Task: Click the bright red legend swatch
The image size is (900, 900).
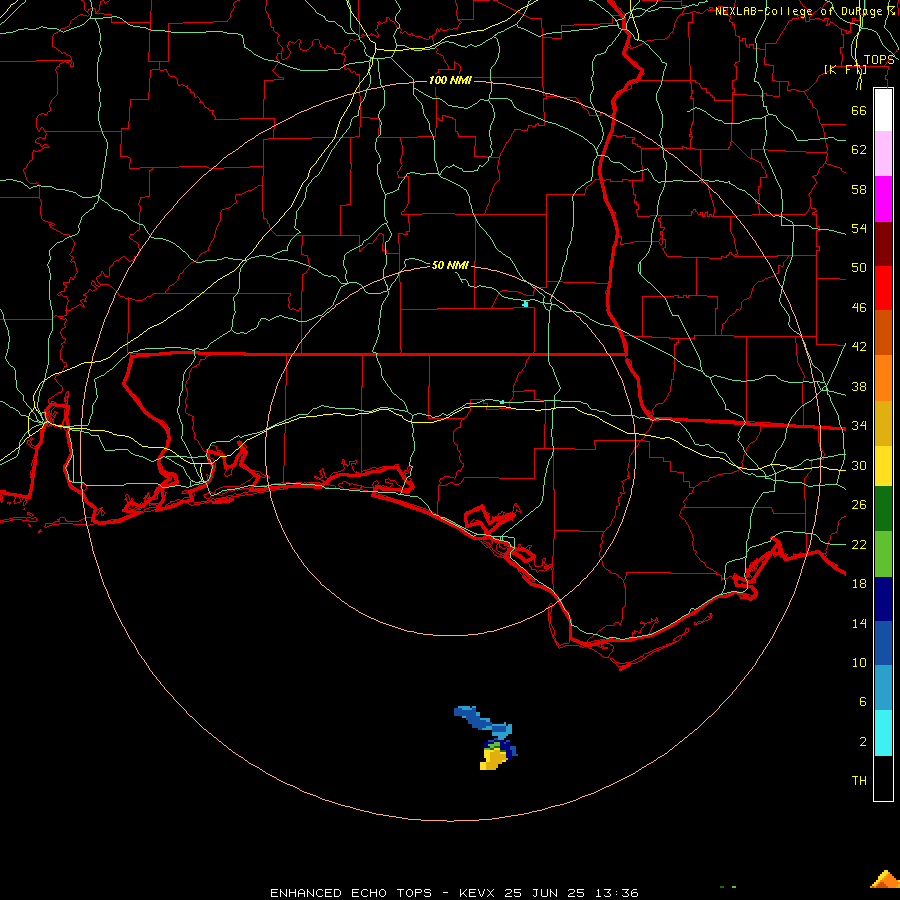Action: pyautogui.click(x=883, y=288)
